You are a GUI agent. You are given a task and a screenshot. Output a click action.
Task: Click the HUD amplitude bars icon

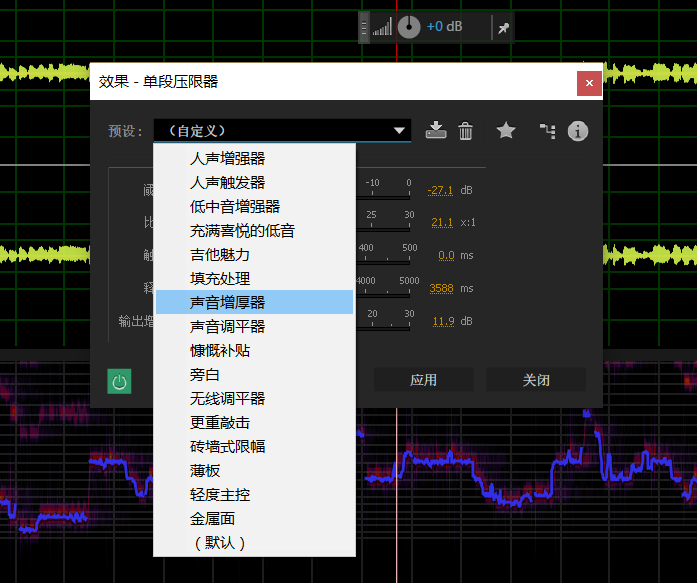tap(382, 27)
